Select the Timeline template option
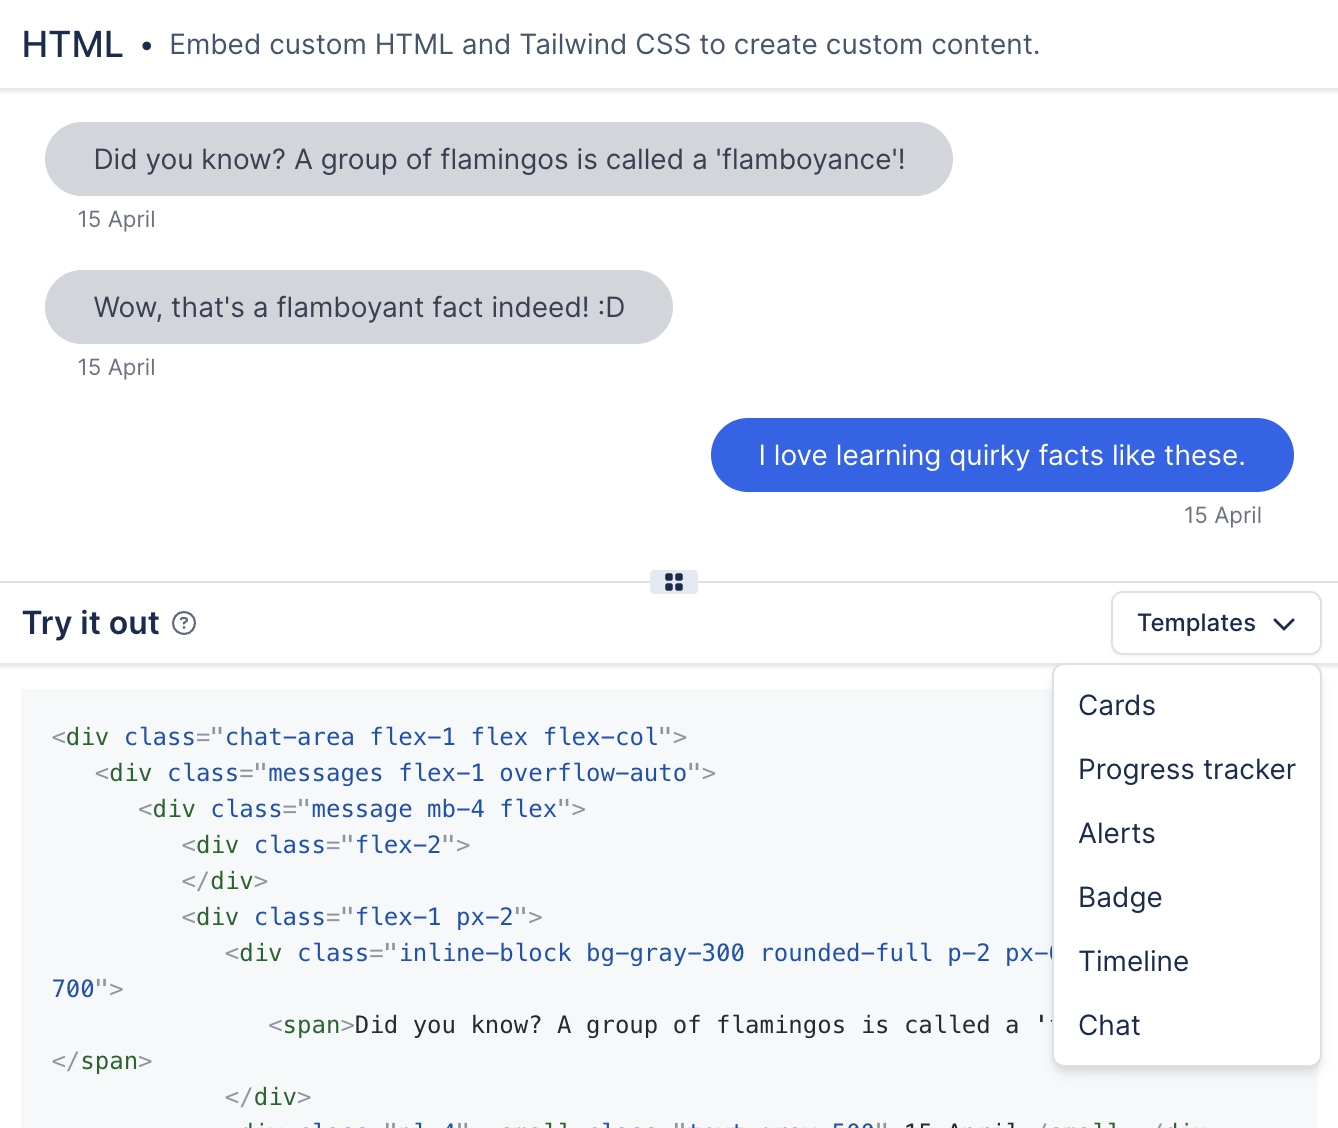The width and height of the screenshot is (1338, 1128). coord(1133,961)
